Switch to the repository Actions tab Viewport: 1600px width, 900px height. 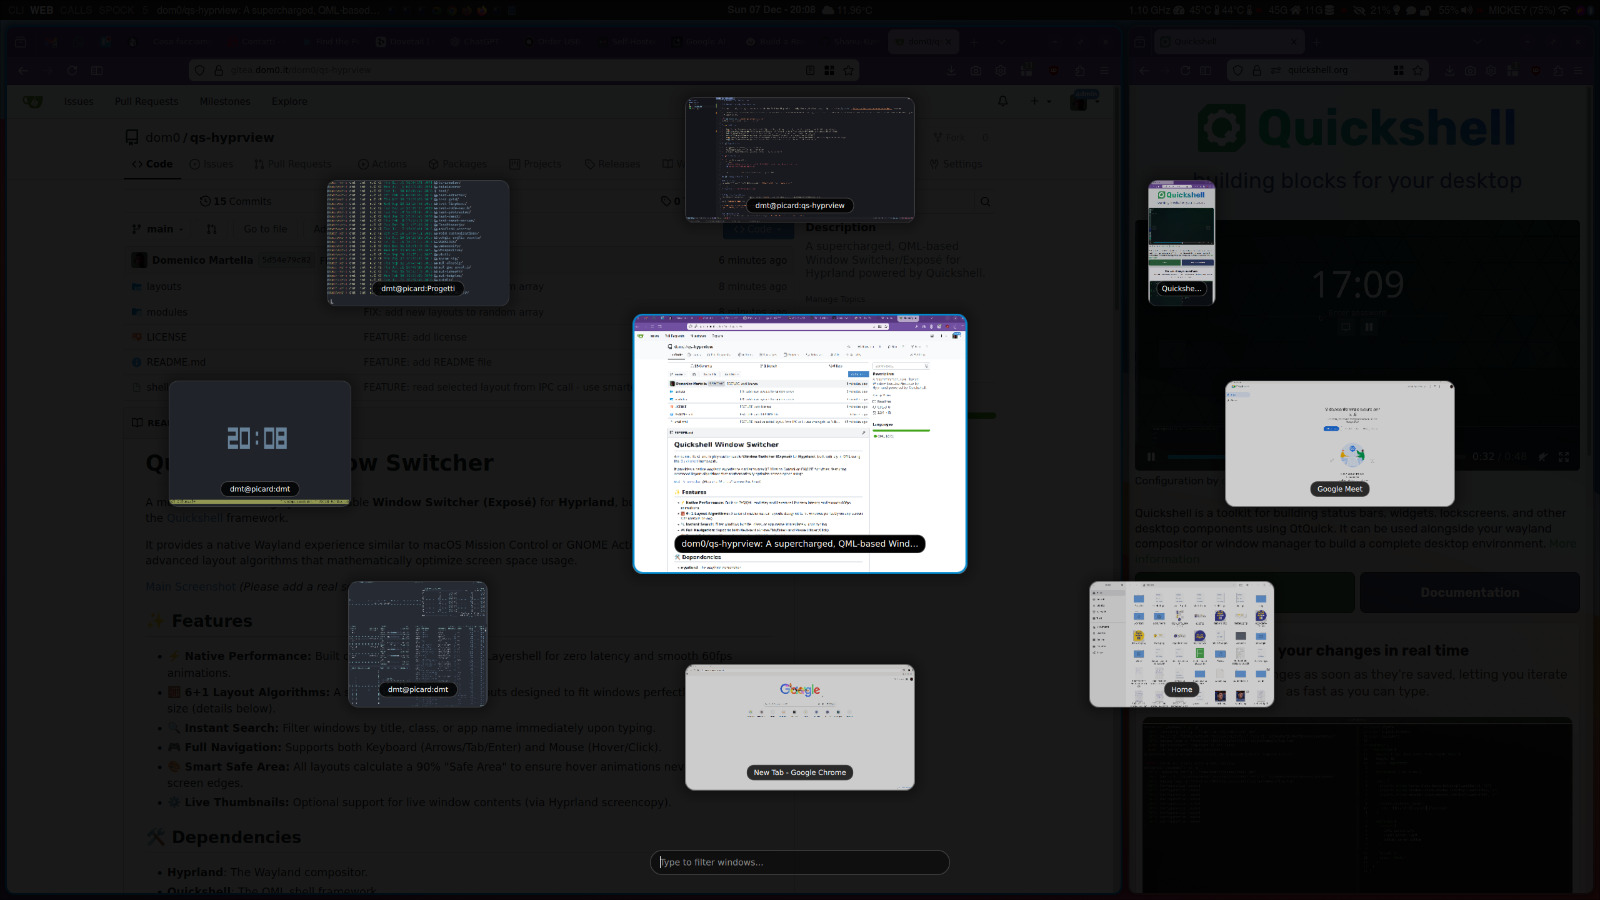tap(382, 164)
